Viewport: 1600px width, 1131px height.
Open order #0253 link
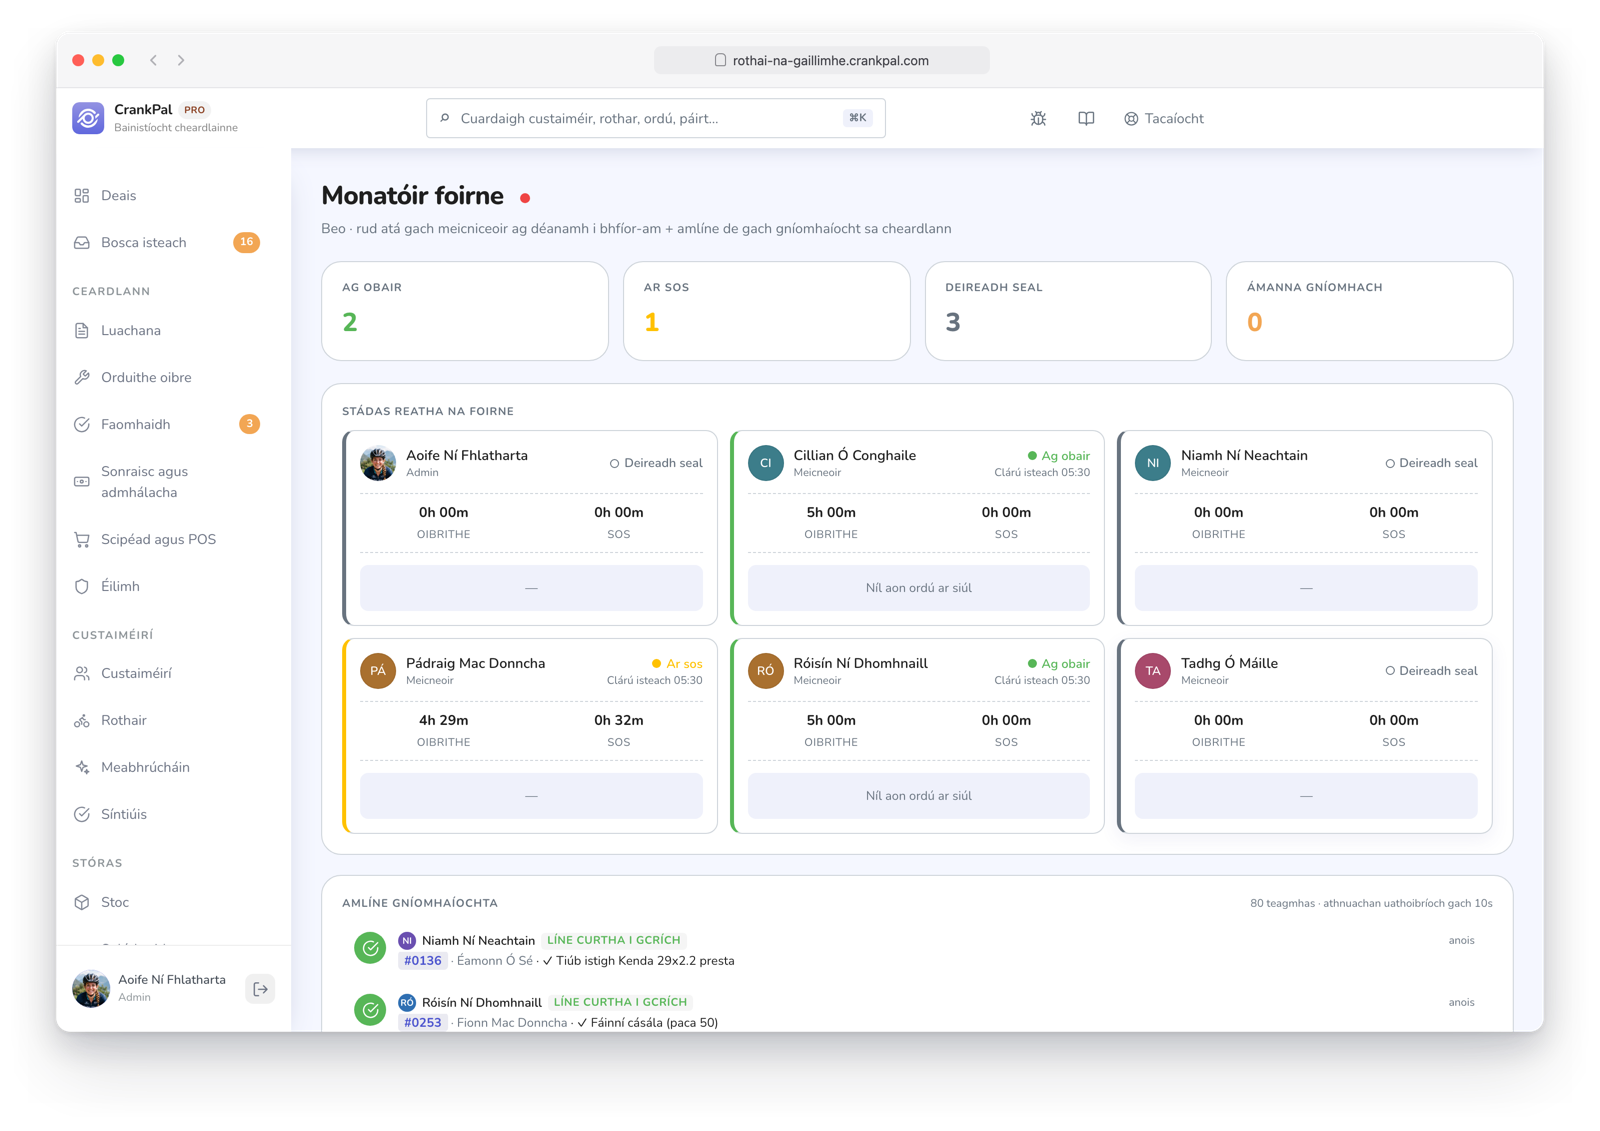coord(423,1023)
